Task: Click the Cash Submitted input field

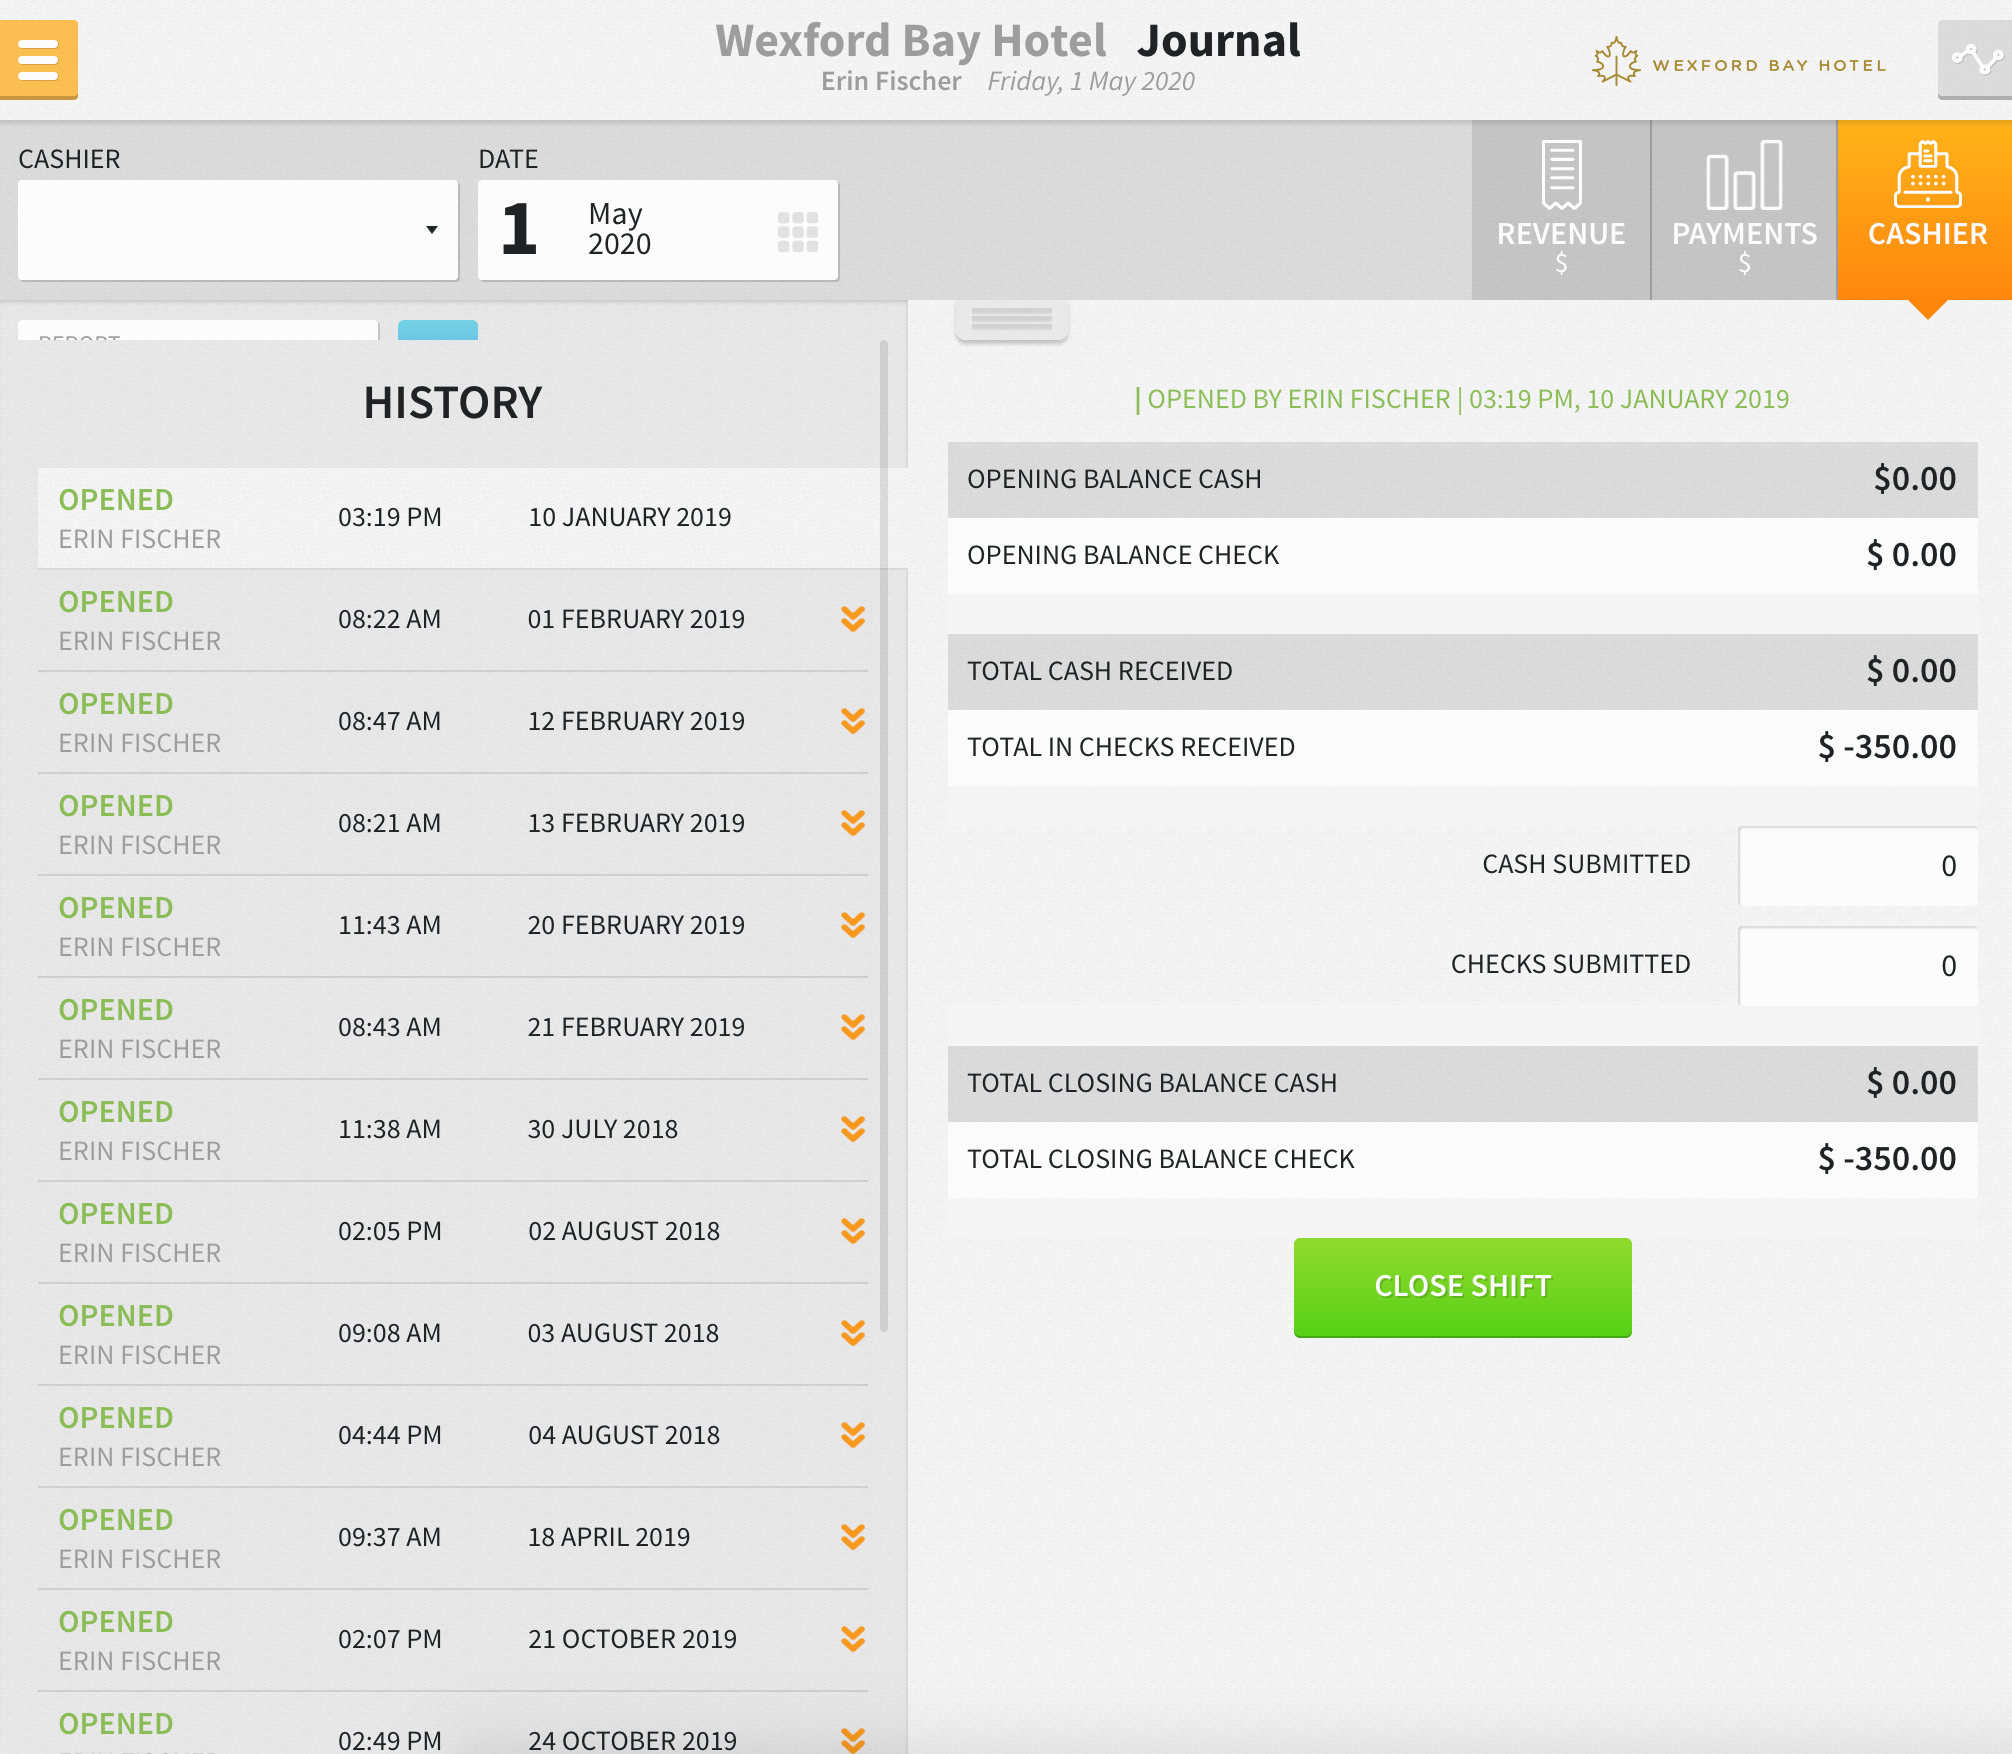Action: [1857, 866]
